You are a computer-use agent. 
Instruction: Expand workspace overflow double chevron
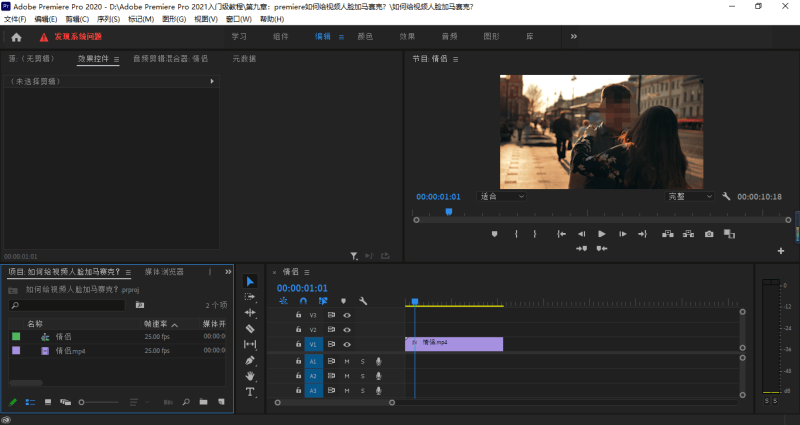(574, 37)
